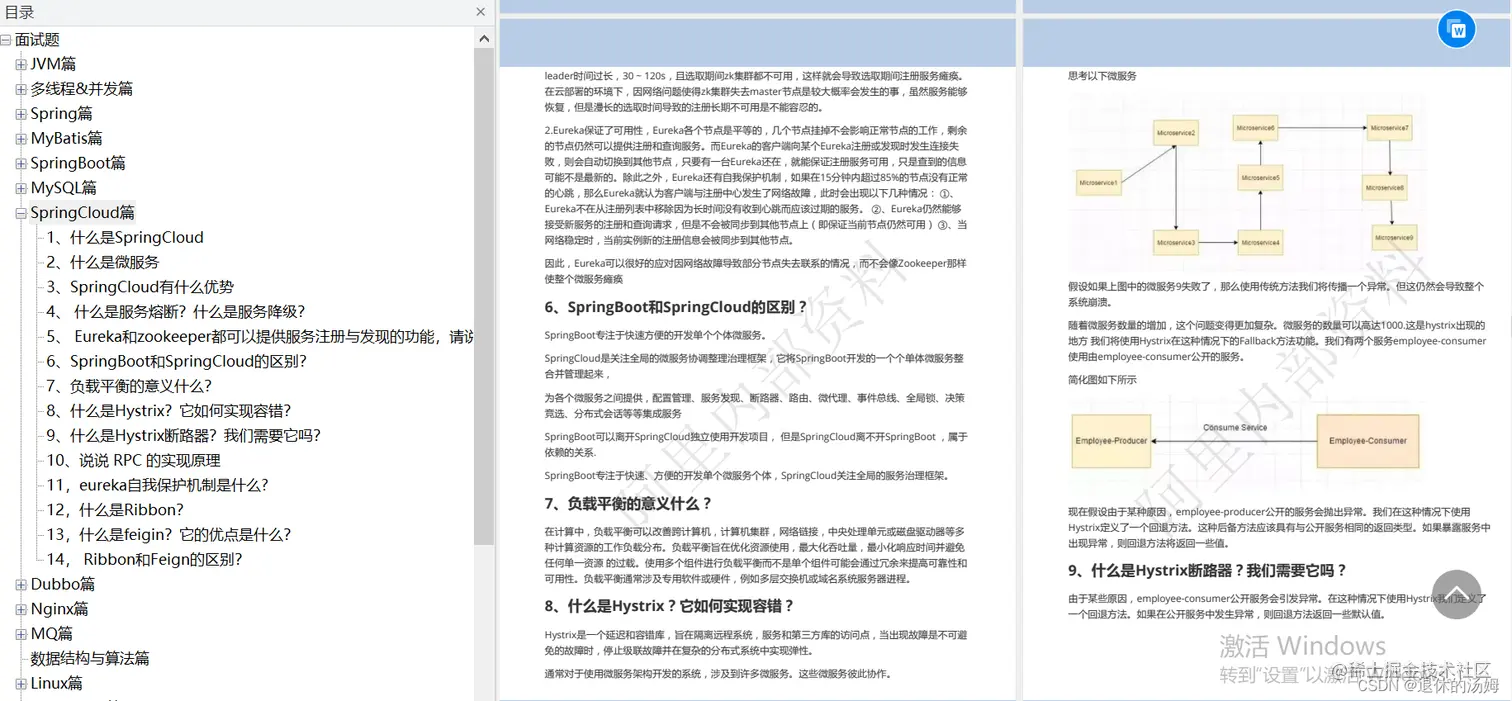Click heading 6、SpringBoot和SpringCloud的区别 in document
The image size is (1512, 701).
point(676,308)
